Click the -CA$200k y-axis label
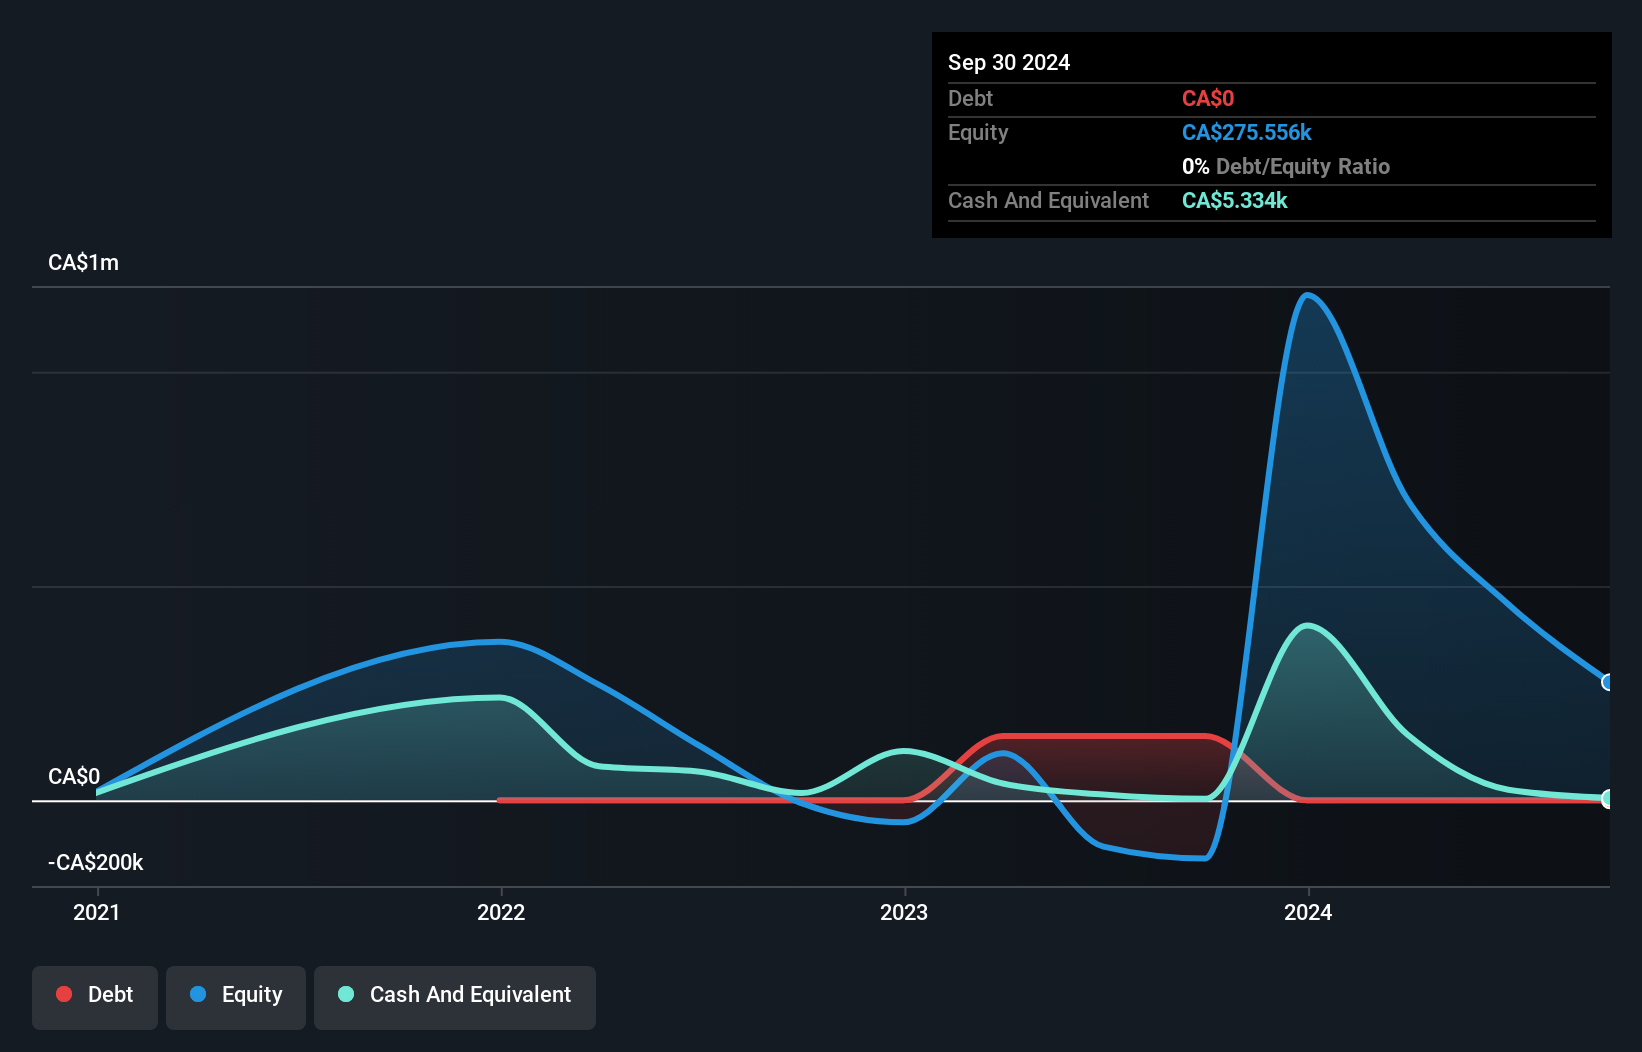Screen dimensions: 1642x1052 coord(96,862)
